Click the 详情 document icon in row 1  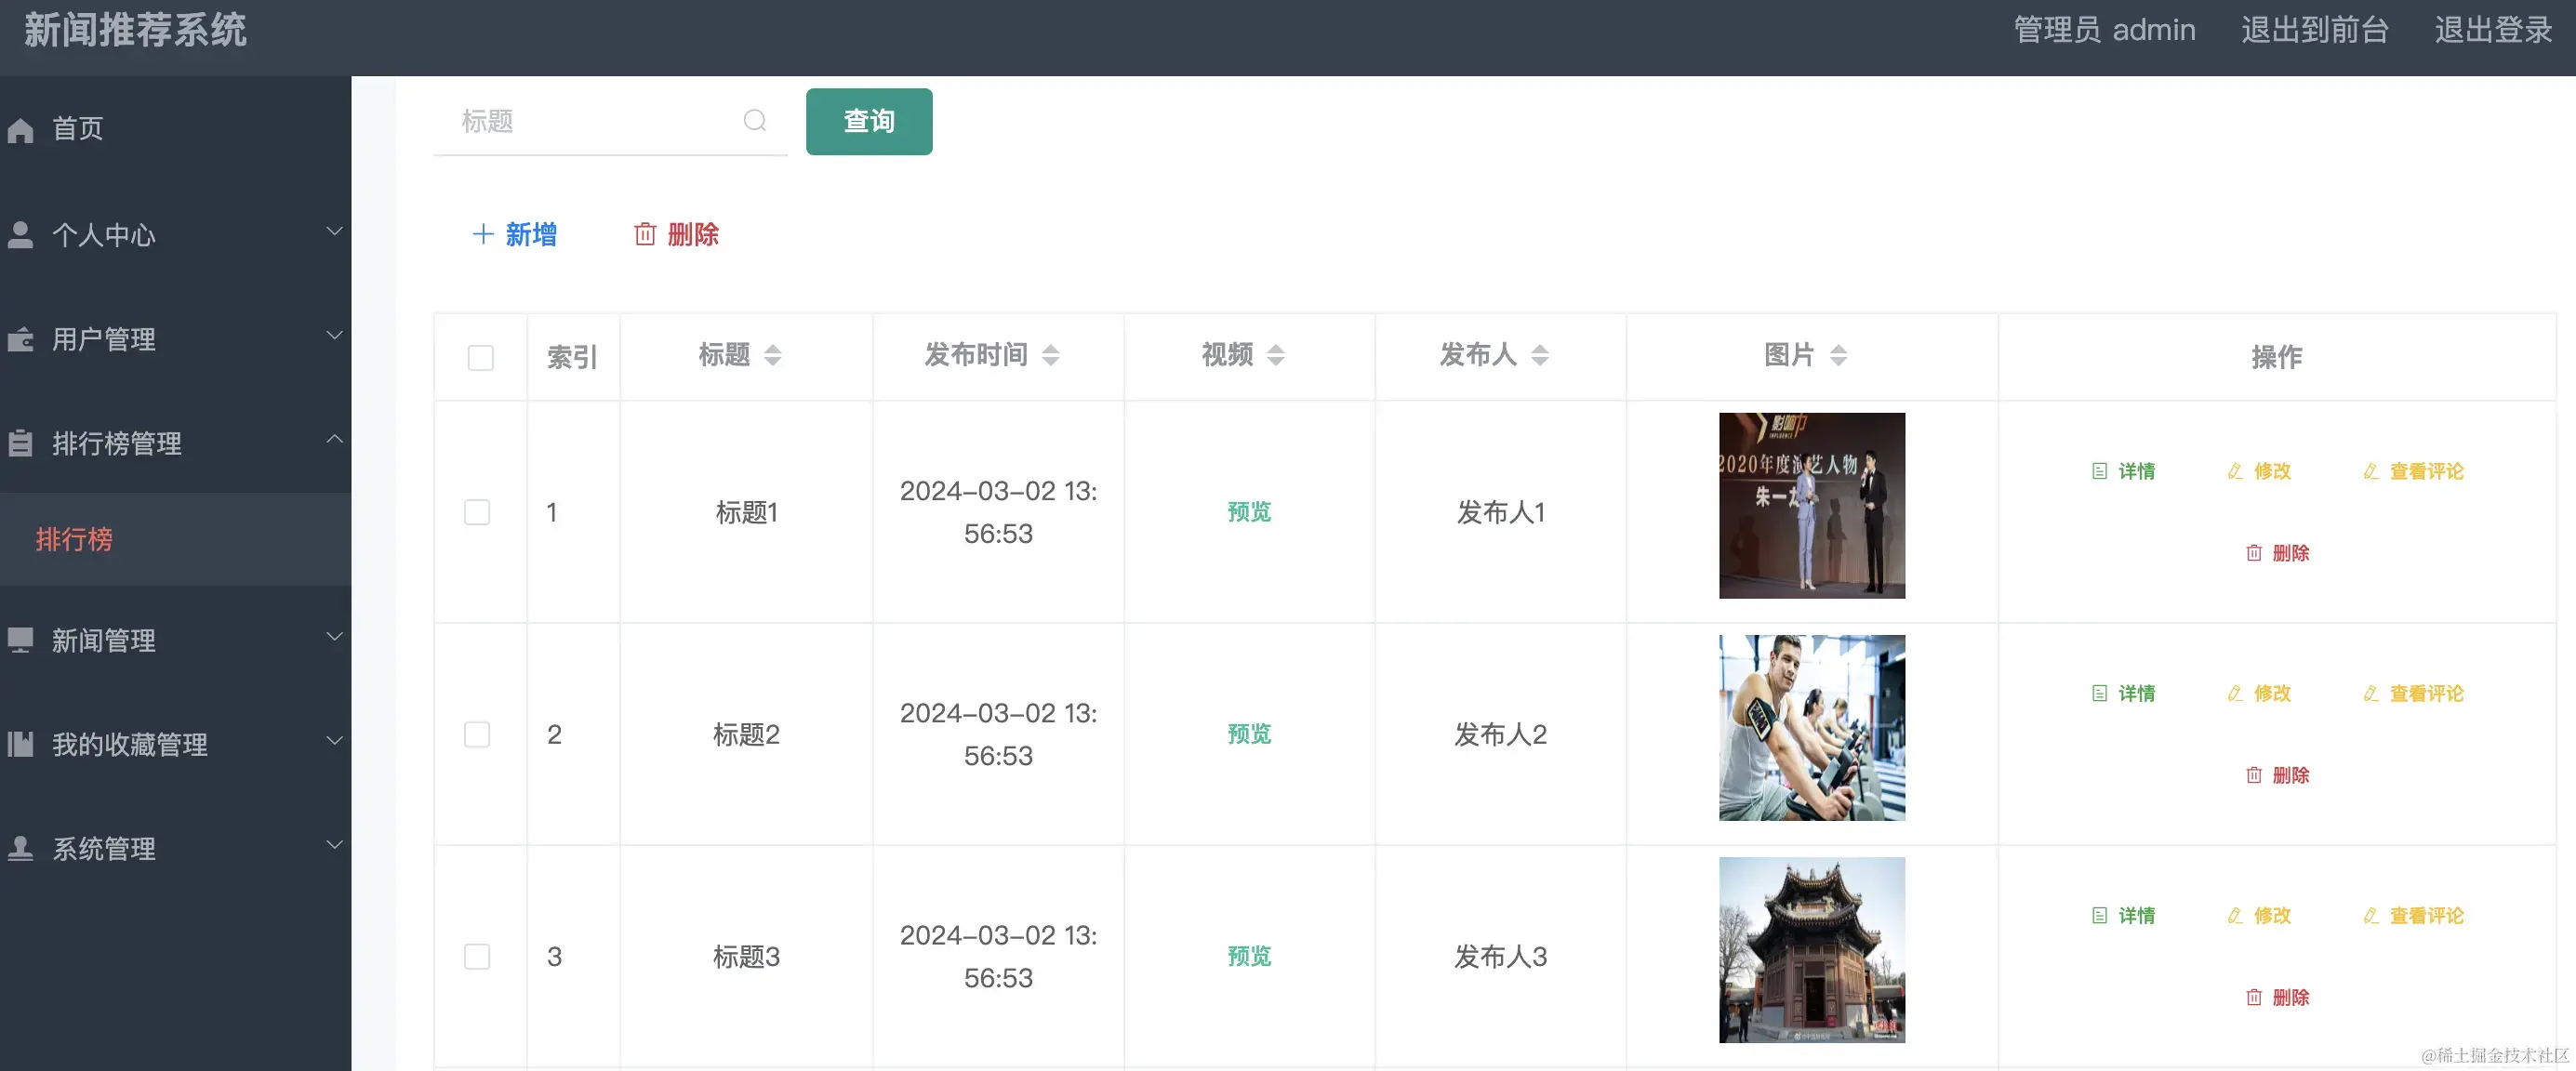2099,471
